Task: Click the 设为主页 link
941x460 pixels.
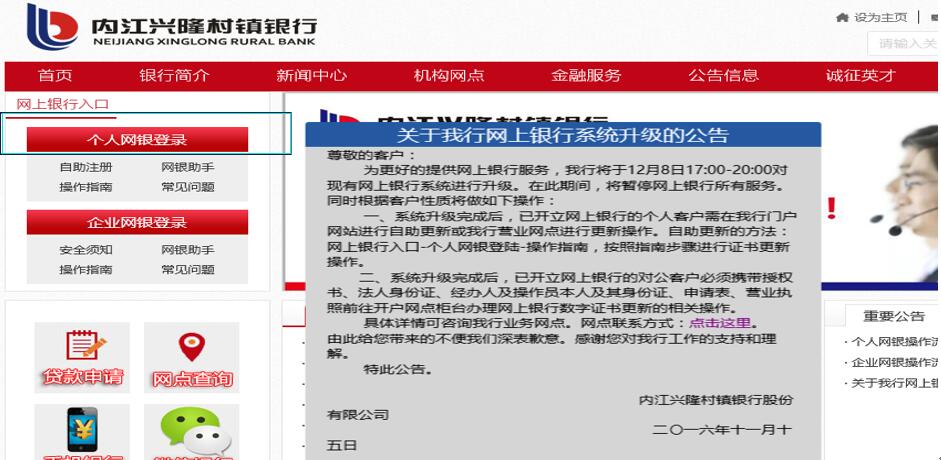Action: click(x=880, y=17)
